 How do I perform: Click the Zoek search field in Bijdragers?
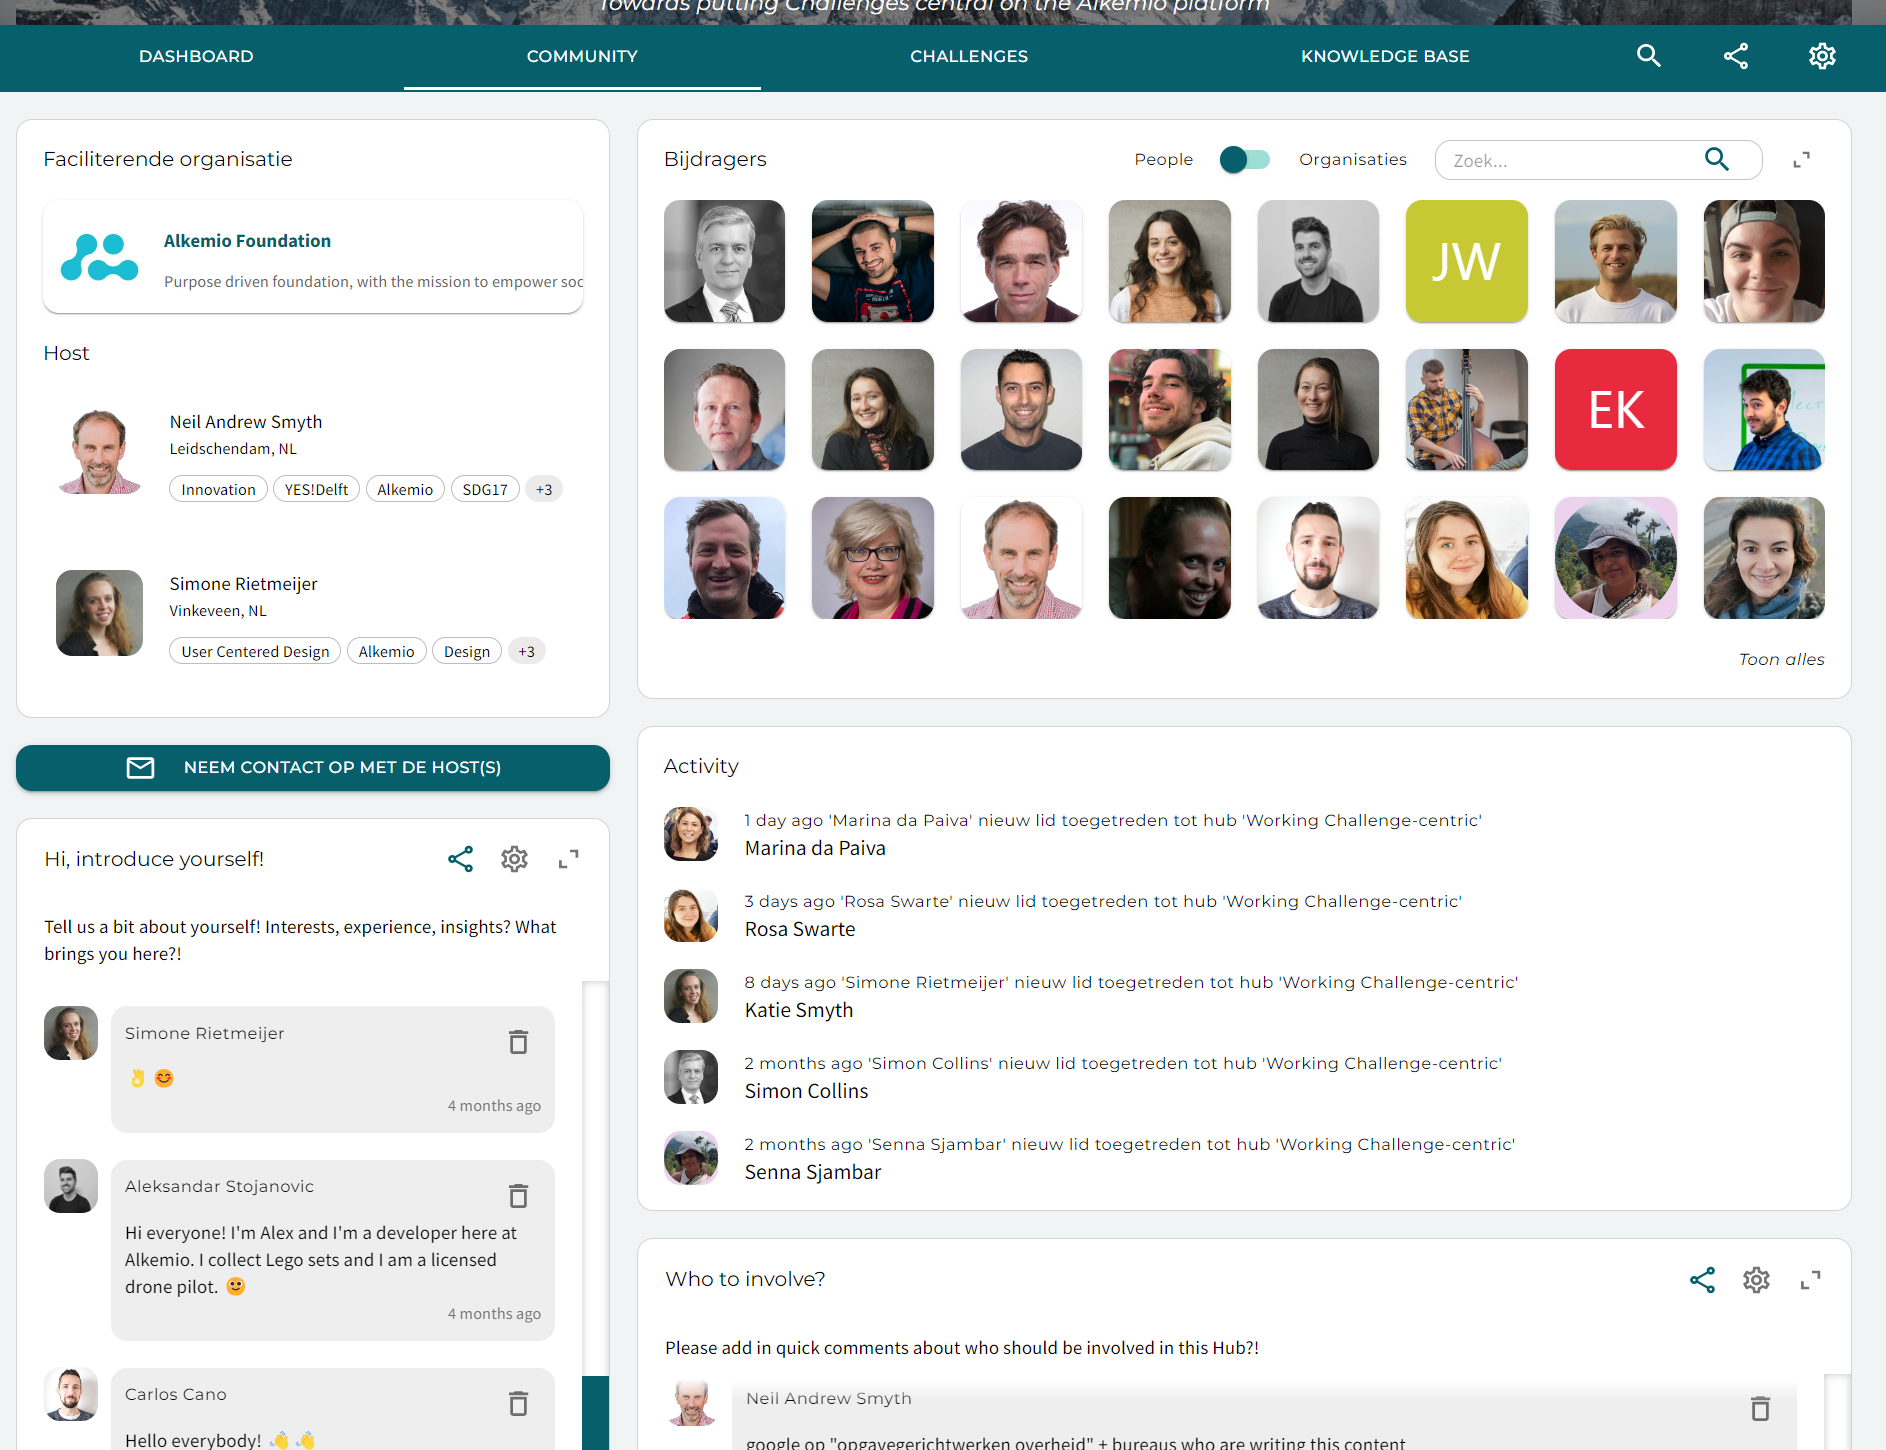(1570, 160)
